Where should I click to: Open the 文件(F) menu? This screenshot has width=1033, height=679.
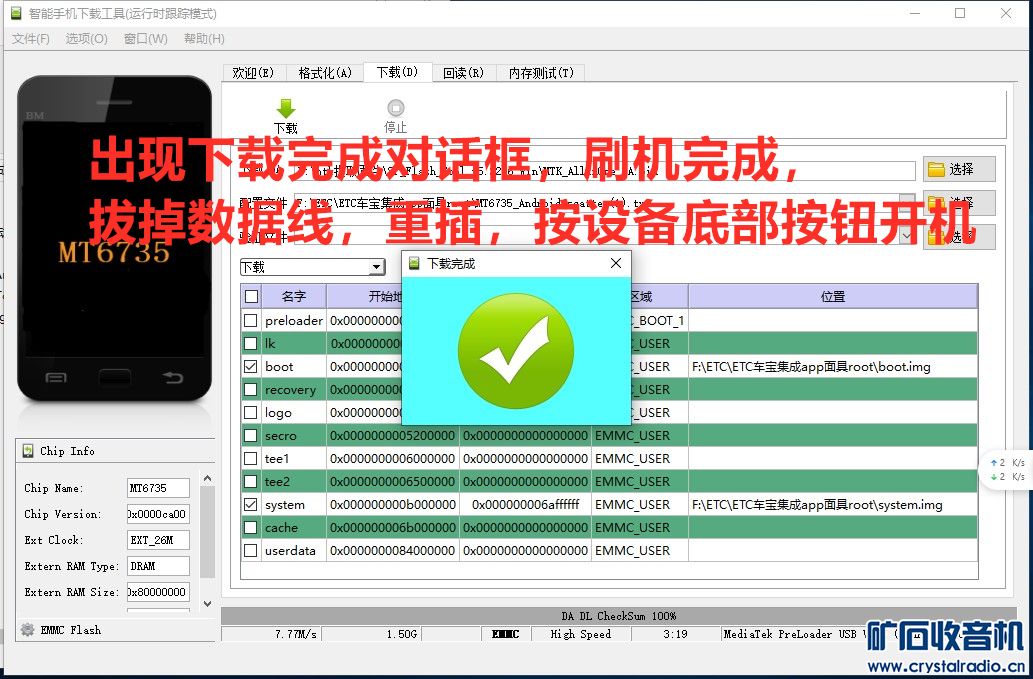(31, 39)
